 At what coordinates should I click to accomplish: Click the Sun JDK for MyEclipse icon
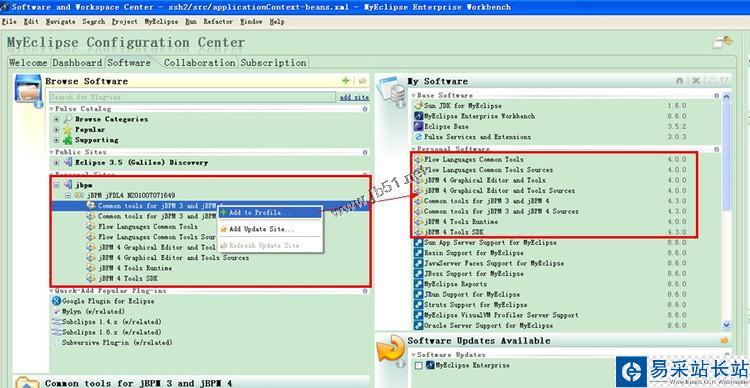[x=419, y=106]
